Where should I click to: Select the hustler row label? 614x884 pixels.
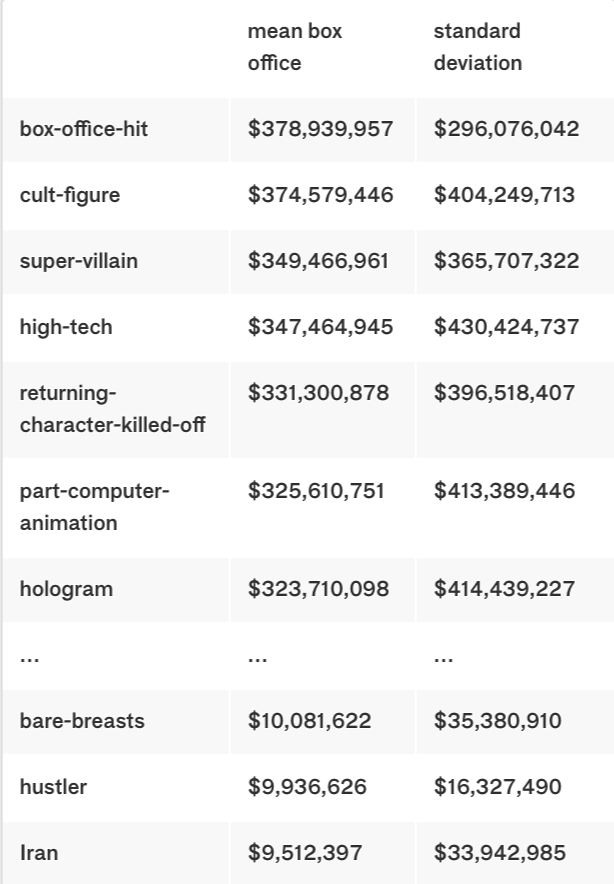coord(53,787)
